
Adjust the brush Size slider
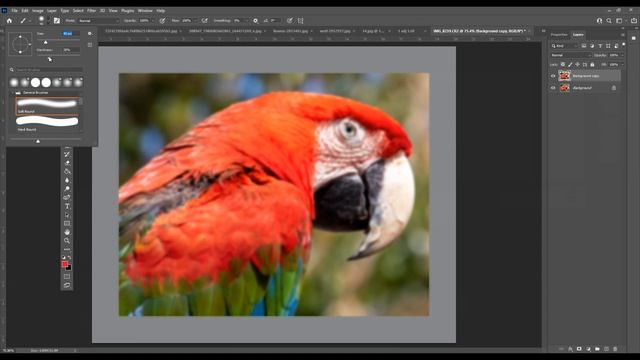click(x=46, y=42)
